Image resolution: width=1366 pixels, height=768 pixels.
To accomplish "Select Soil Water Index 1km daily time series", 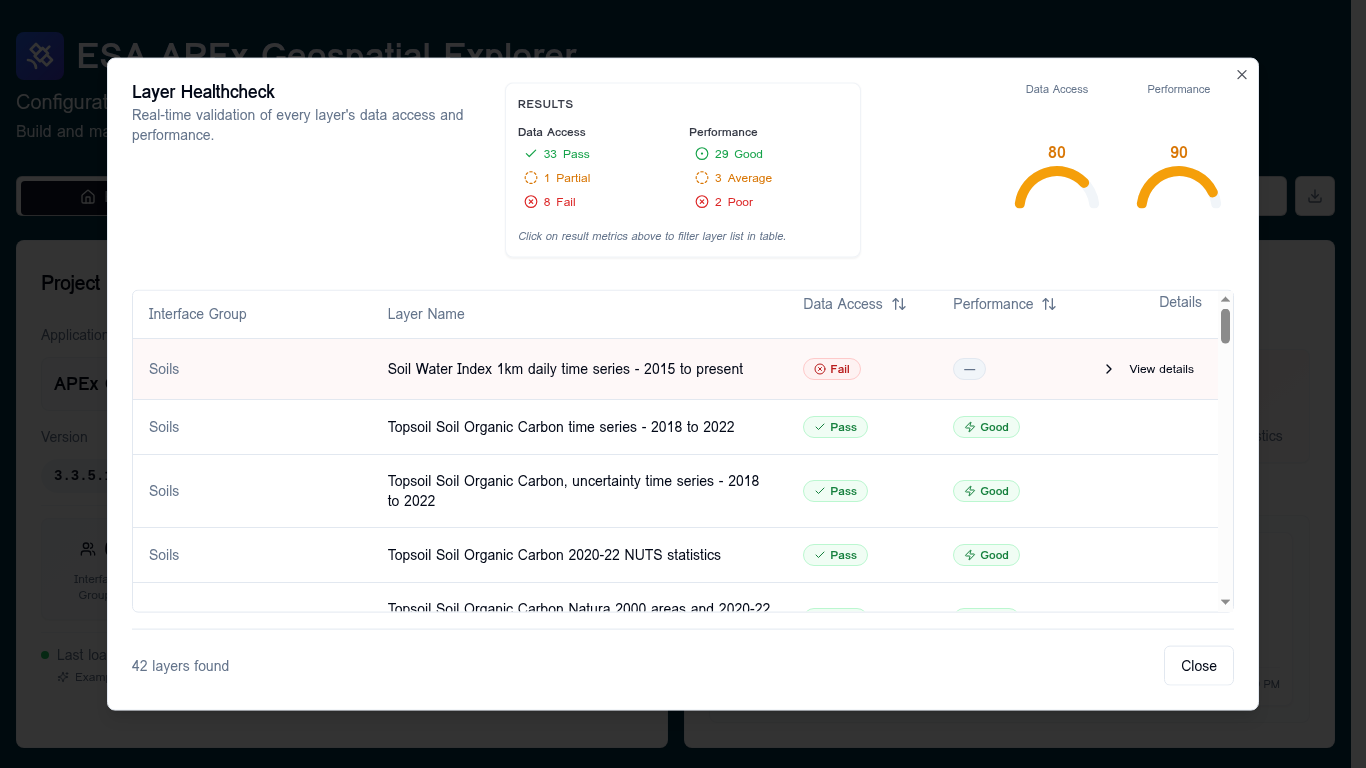I will pyautogui.click(x=675, y=369).
